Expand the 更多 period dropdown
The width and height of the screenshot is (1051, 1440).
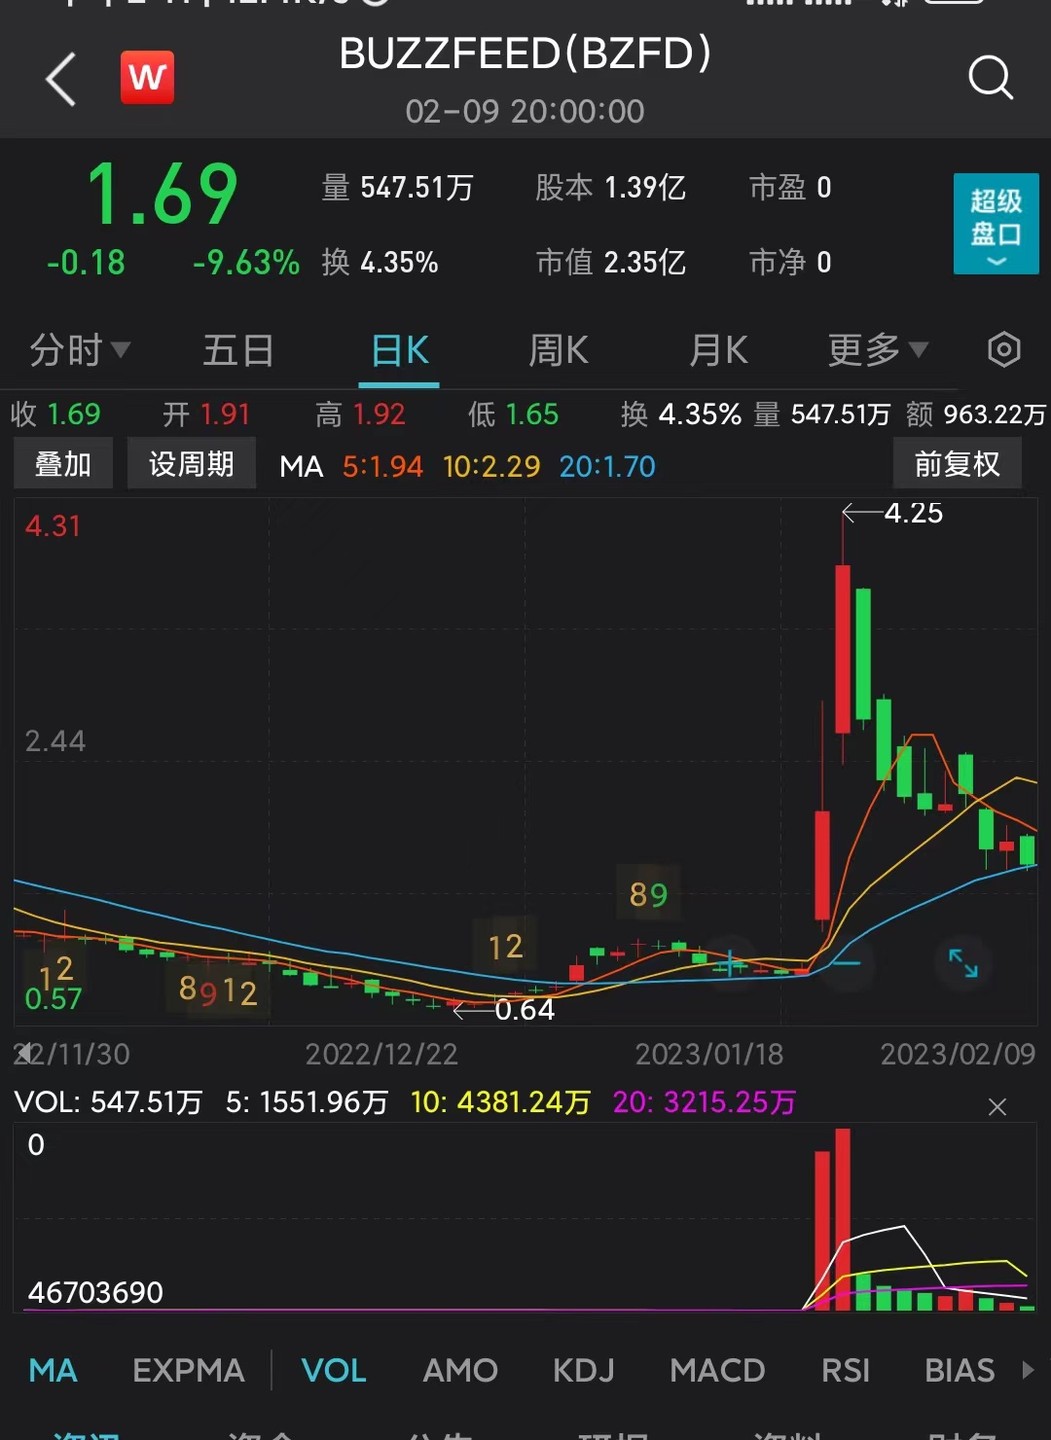(877, 350)
